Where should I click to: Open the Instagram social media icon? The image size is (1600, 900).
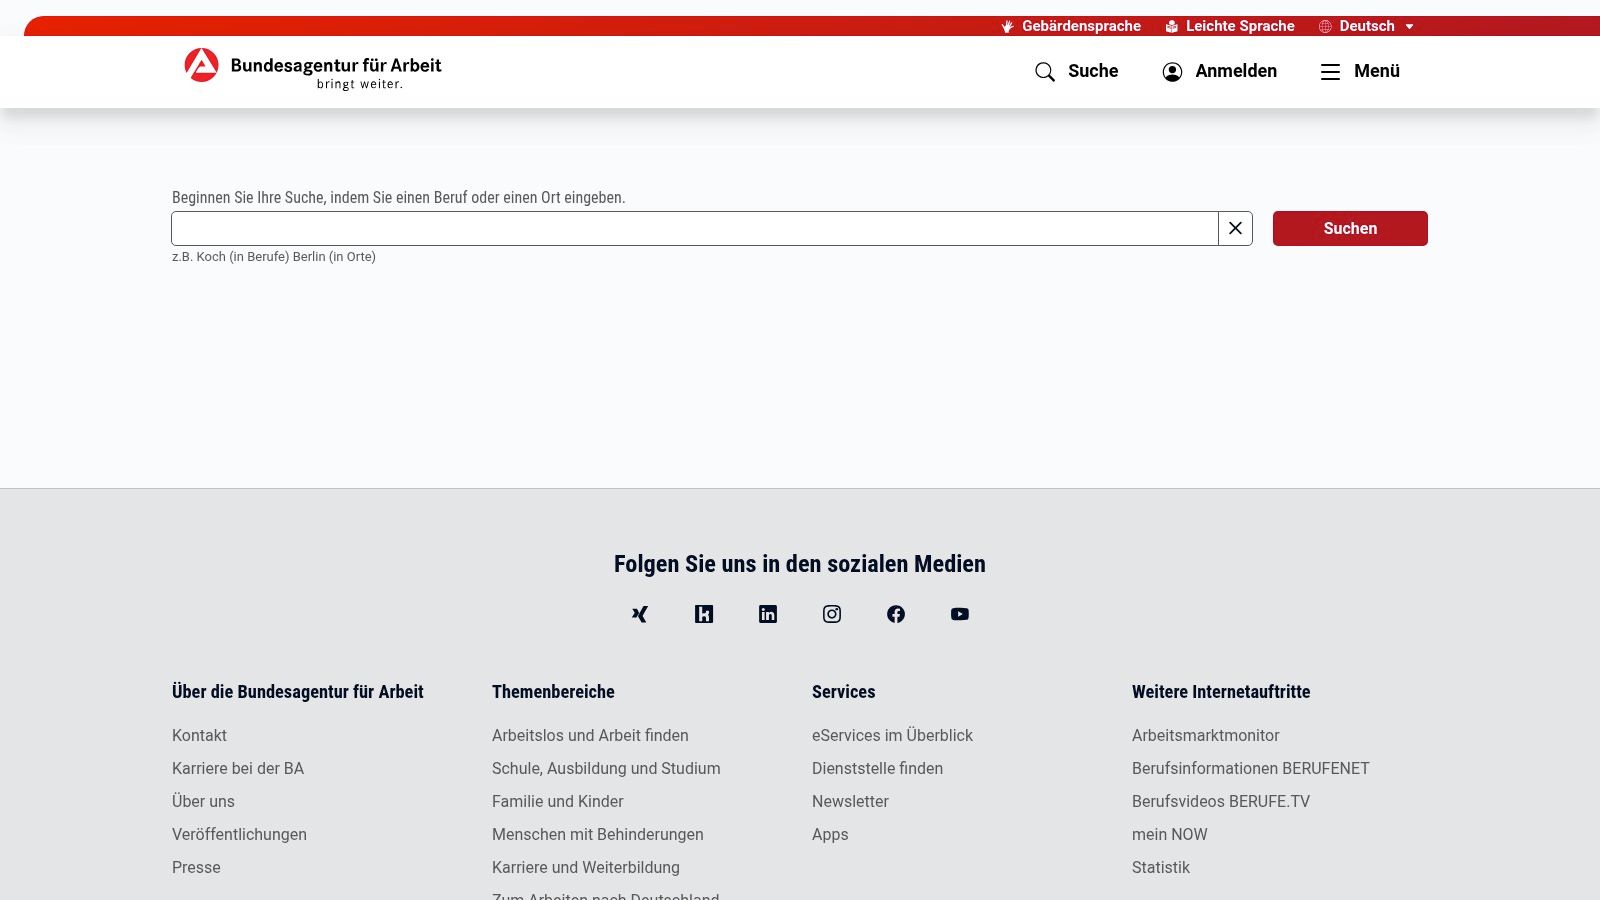pos(832,614)
